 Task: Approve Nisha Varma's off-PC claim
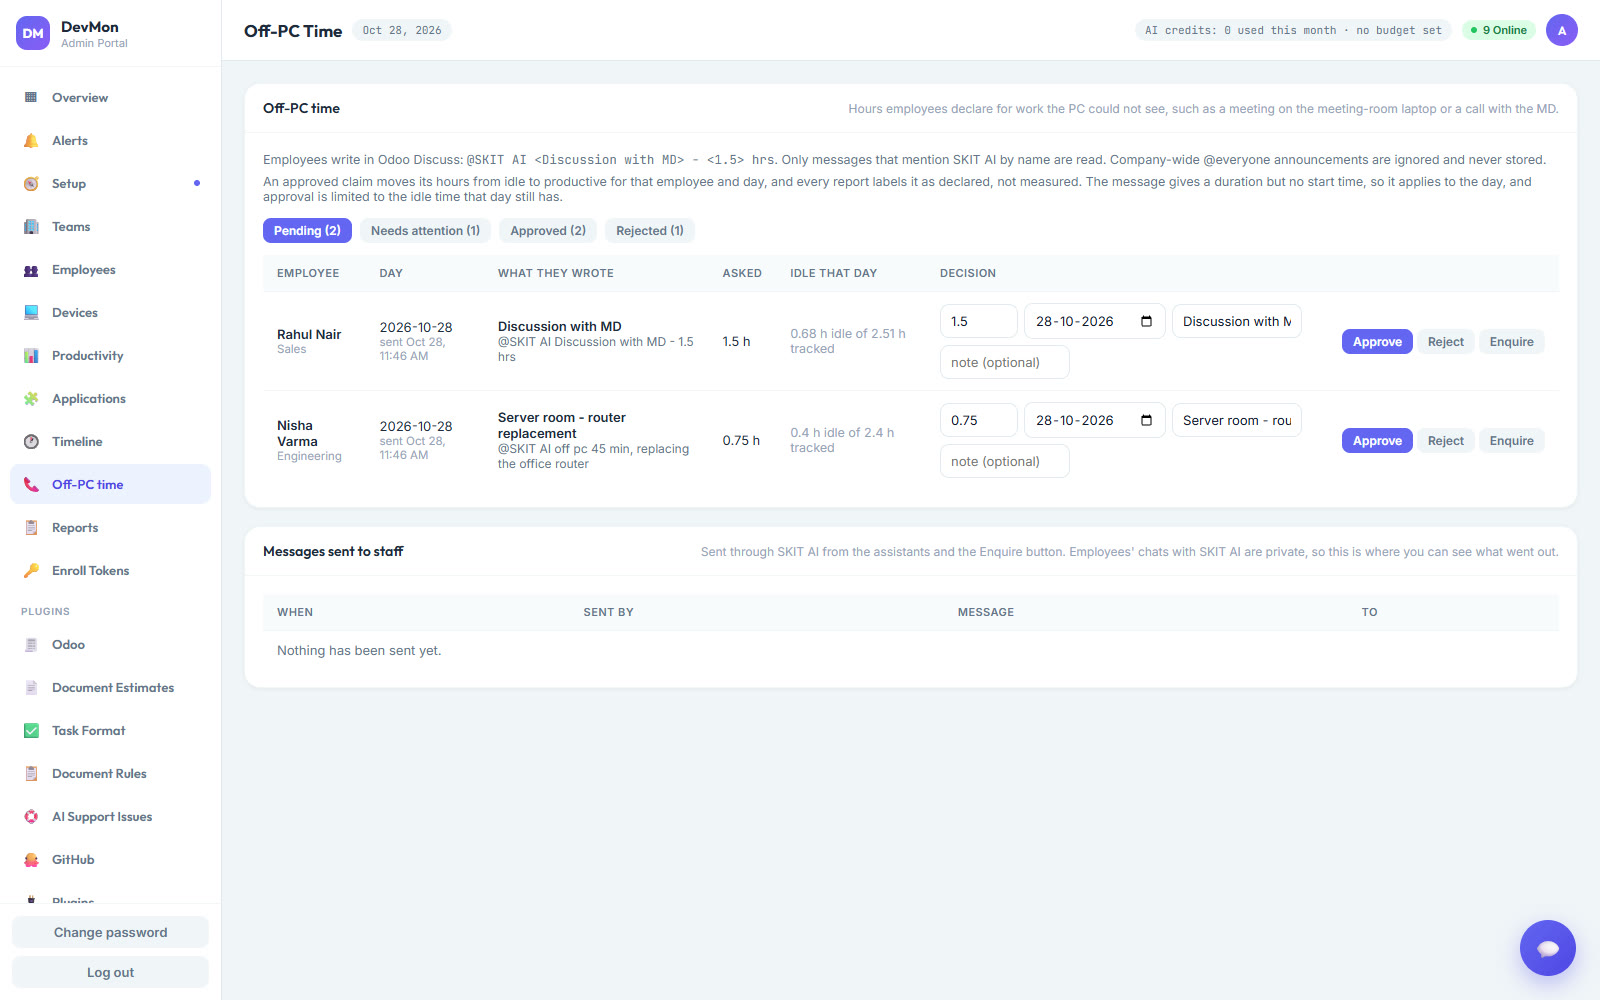pos(1377,441)
